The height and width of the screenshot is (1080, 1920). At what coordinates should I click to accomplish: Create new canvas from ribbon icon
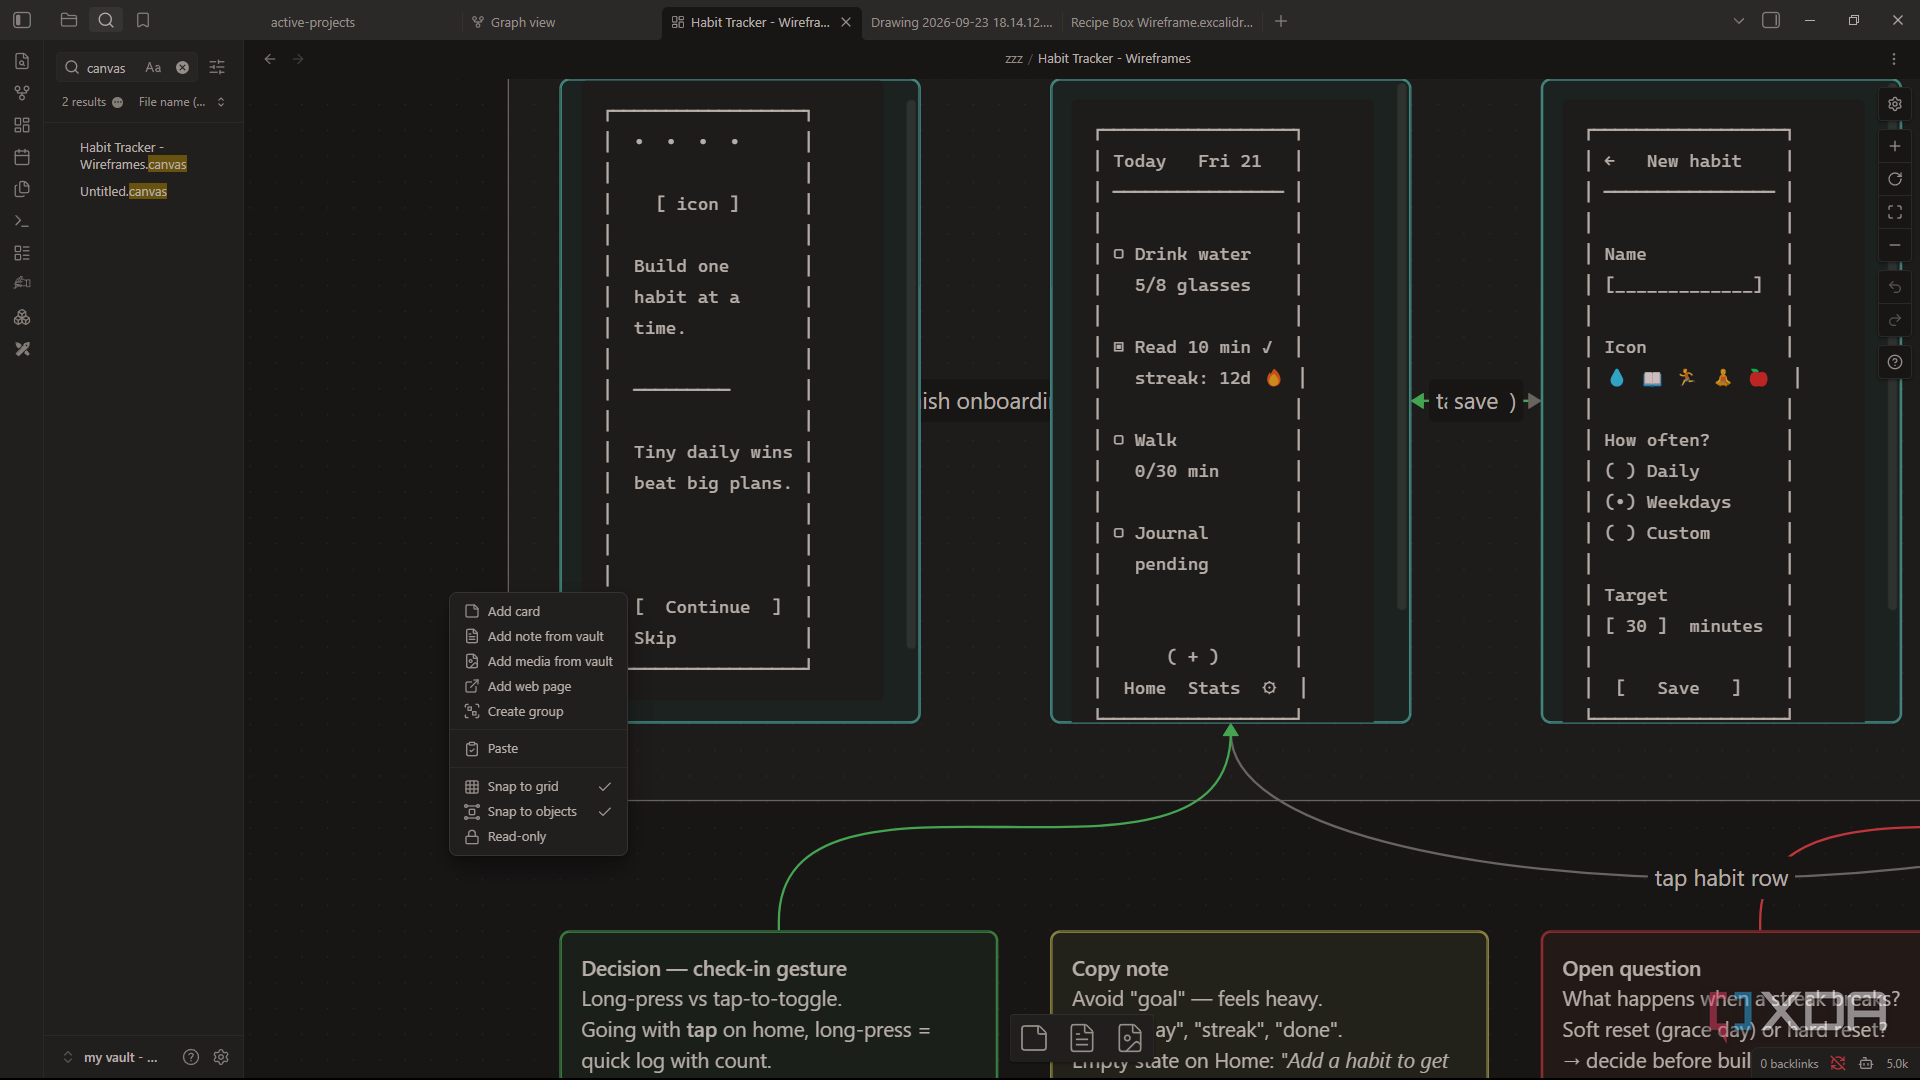22,125
